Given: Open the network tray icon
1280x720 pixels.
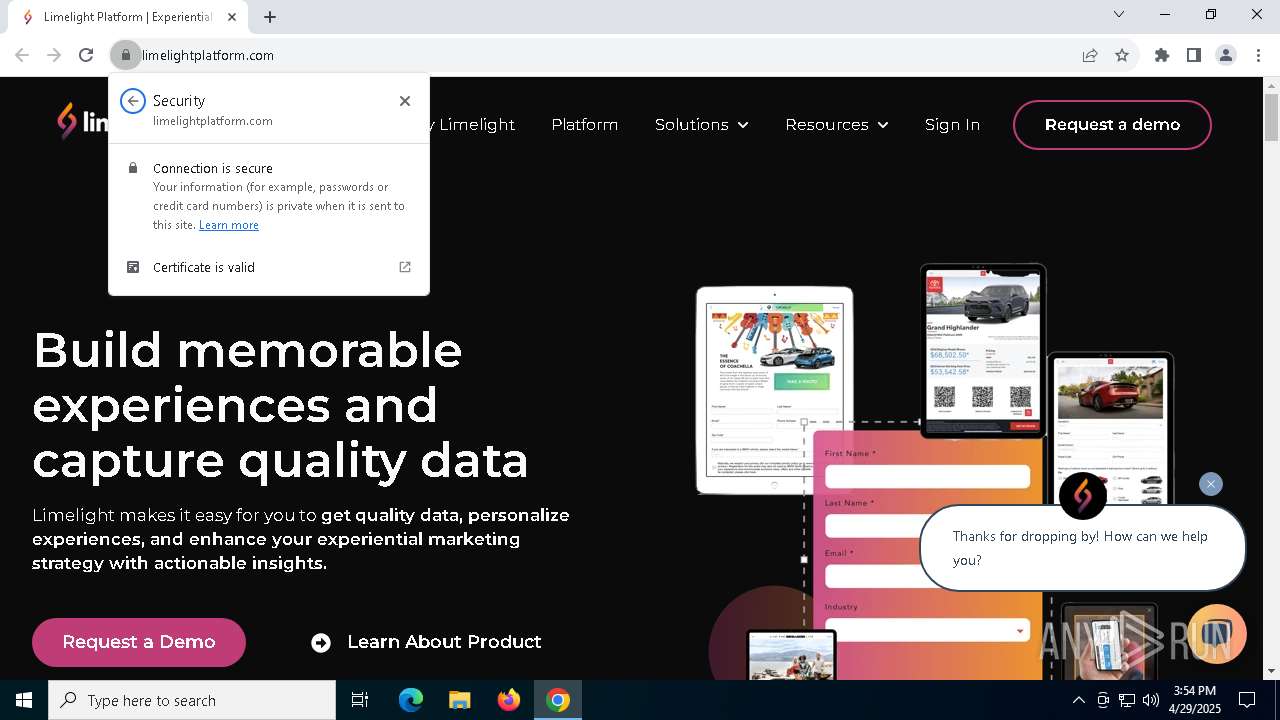Looking at the screenshot, I should tap(1127, 700).
